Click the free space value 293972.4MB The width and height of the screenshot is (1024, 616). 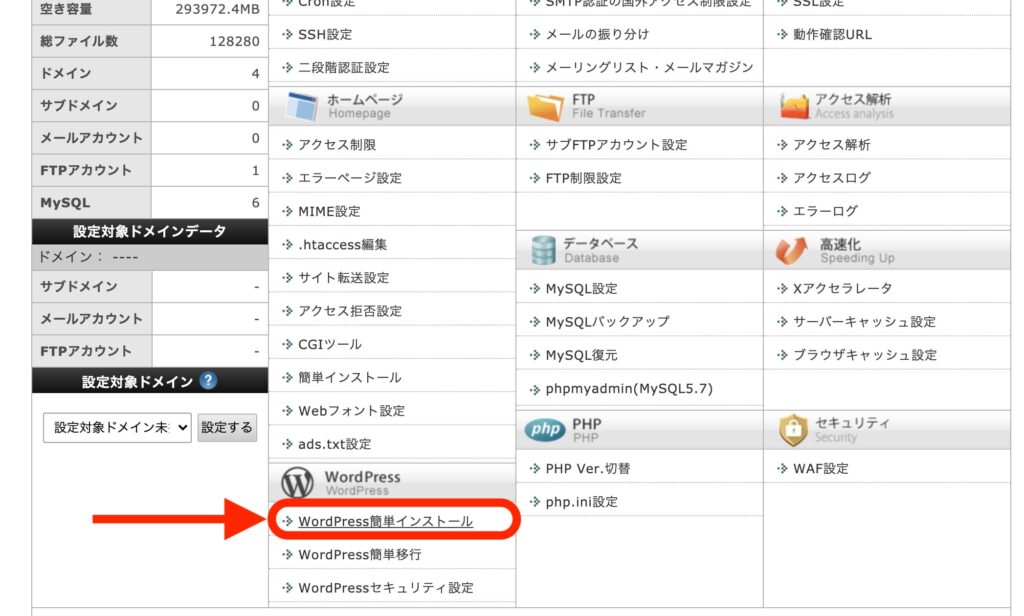pyautogui.click(x=217, y=9)
